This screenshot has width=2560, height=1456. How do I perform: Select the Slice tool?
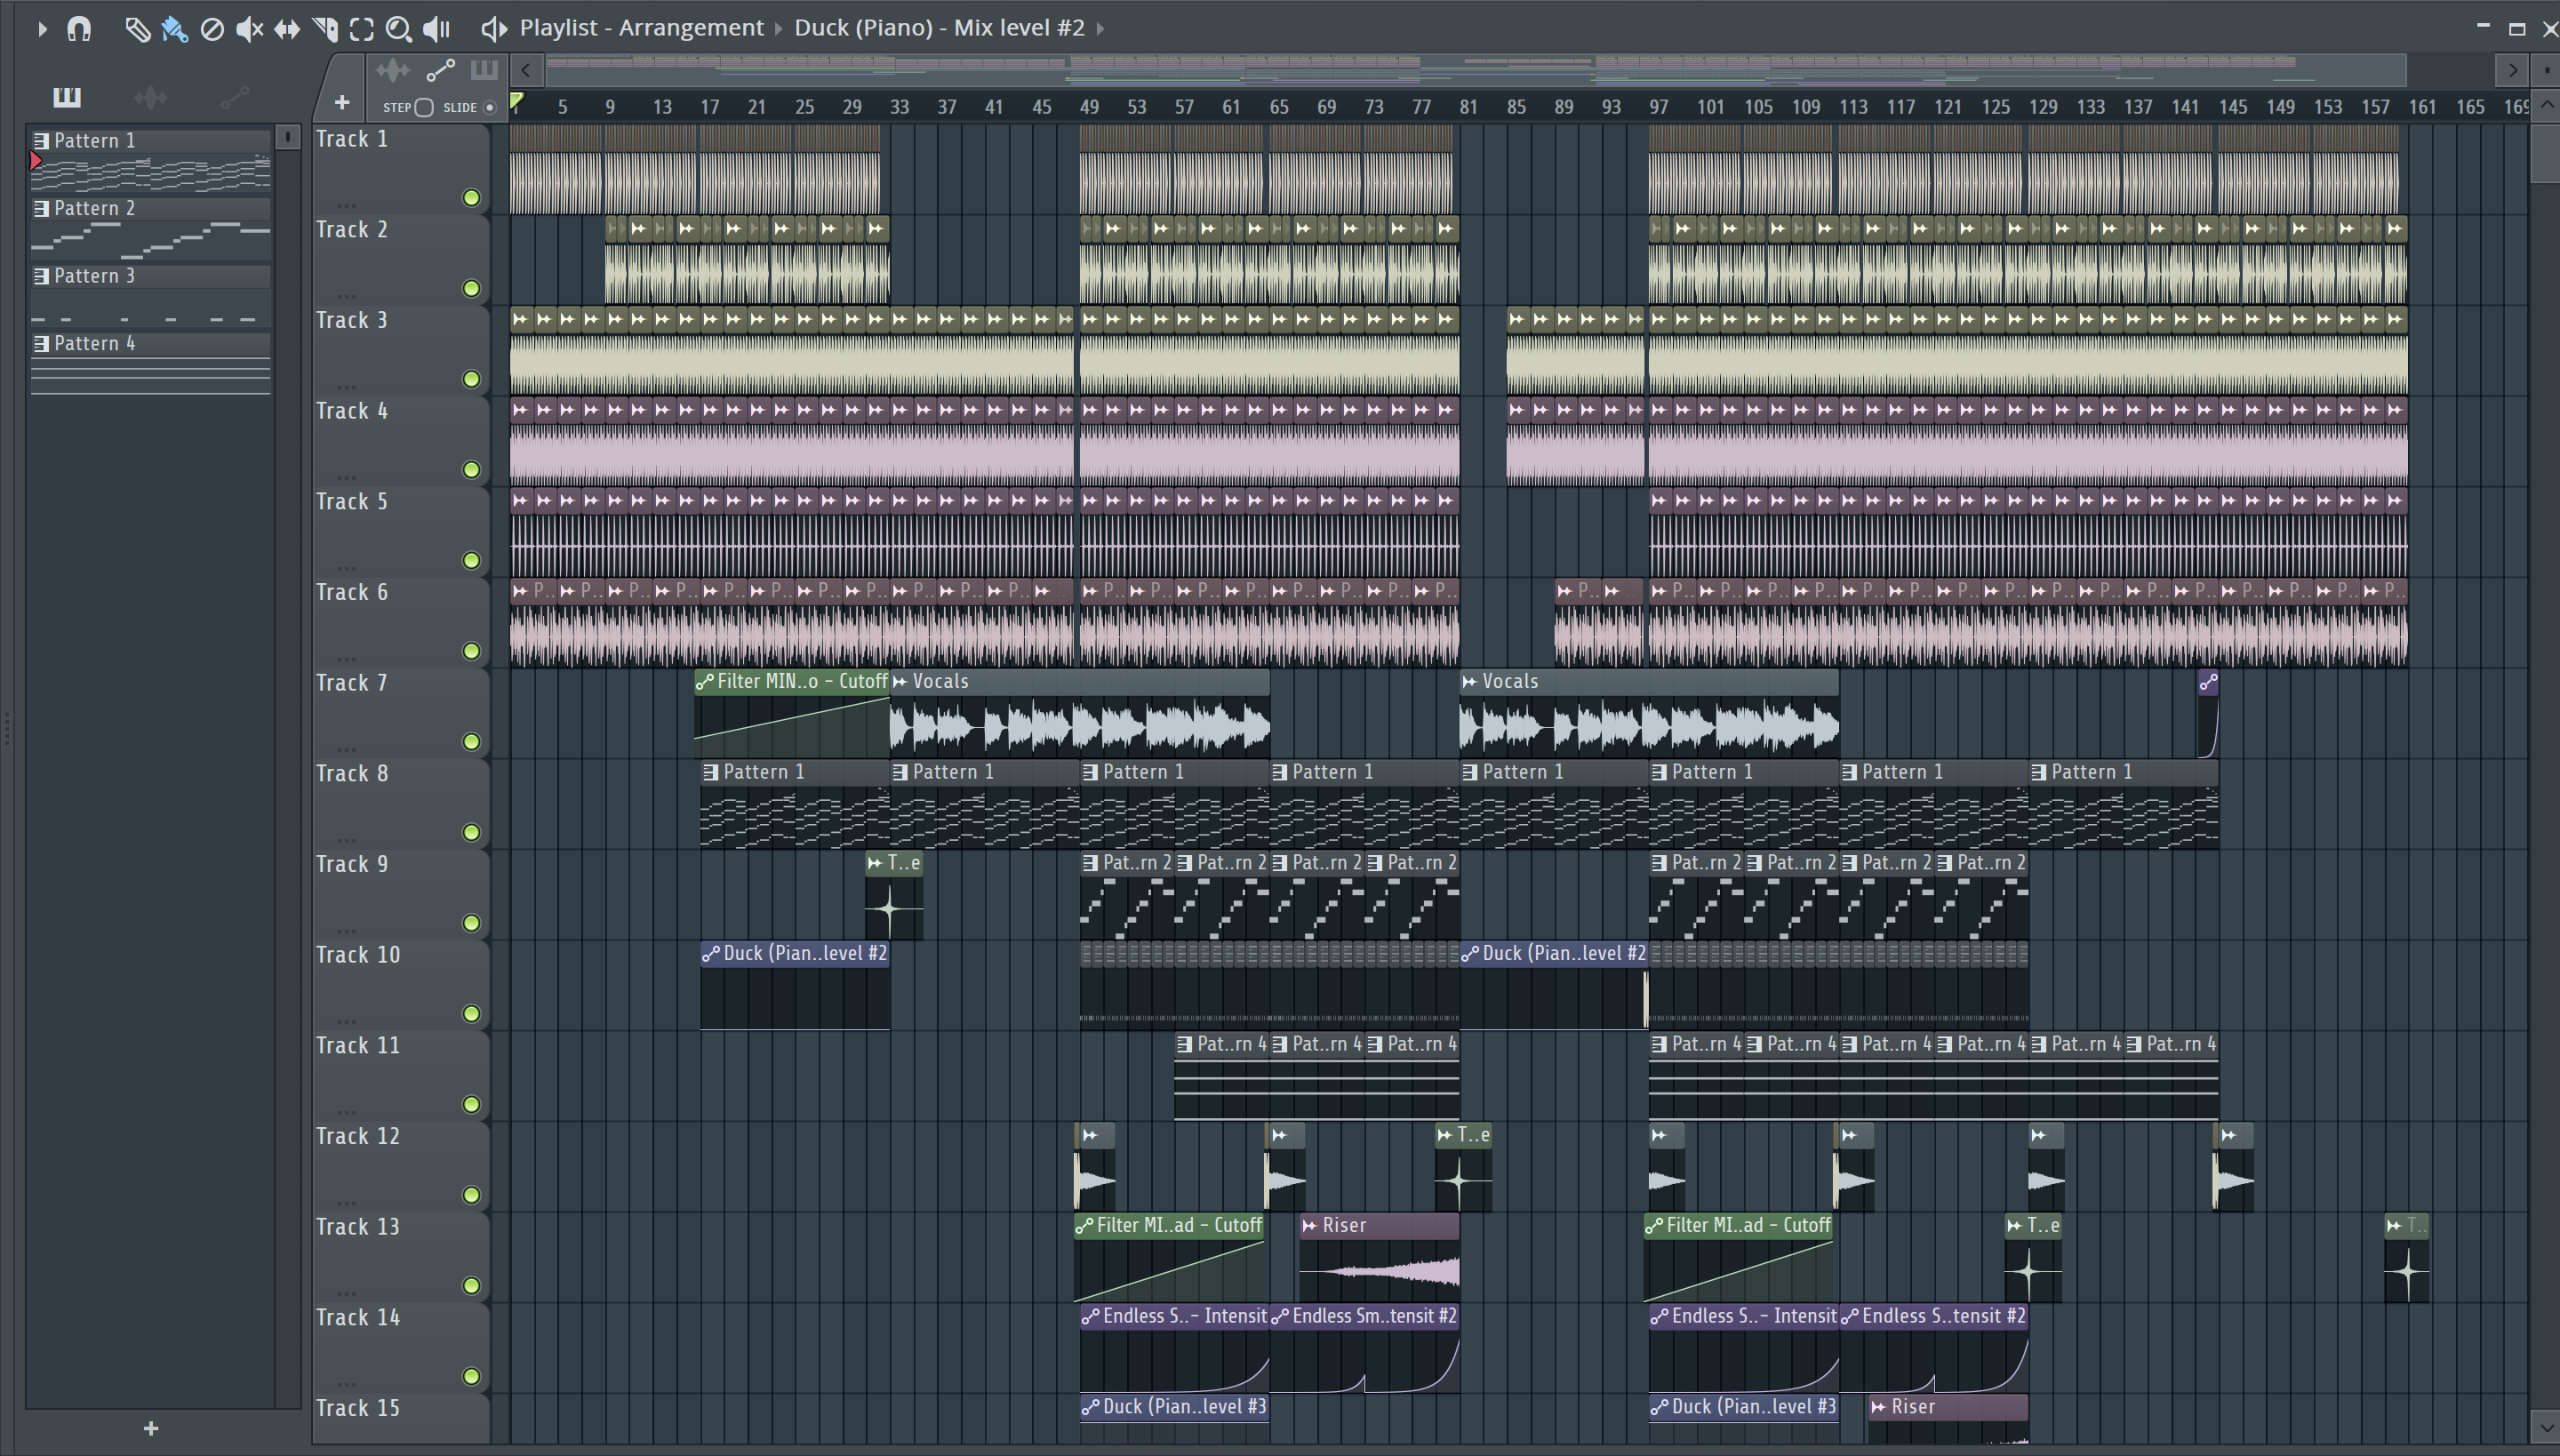pos(325,29)
